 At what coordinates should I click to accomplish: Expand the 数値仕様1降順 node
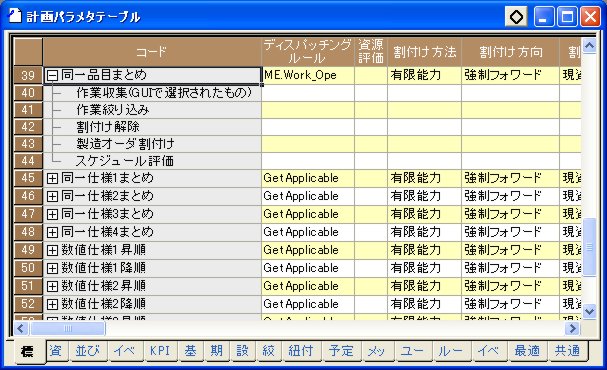52,268
